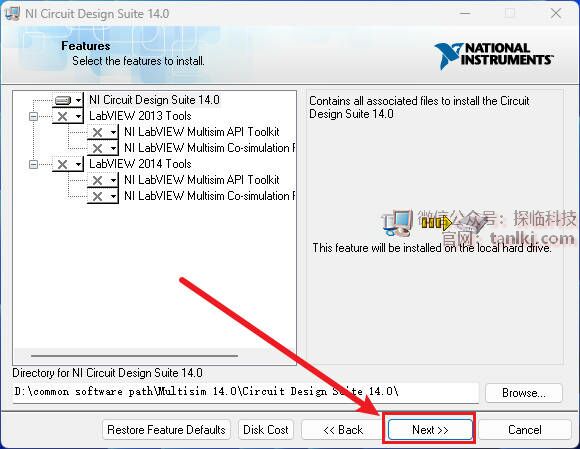Open X icon of Co-simulation plugin under LabVIEW 2014
580x449 pixels.
[x=103, y=196]
